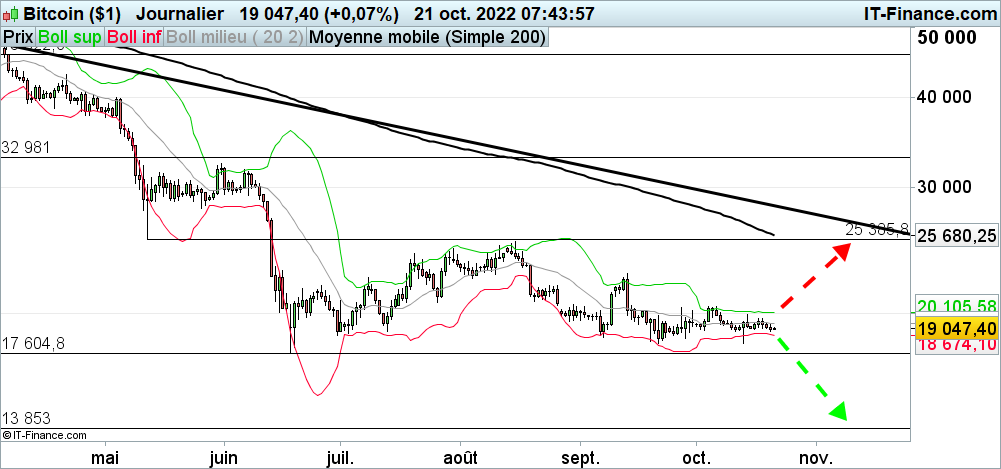
Task: Select the Prix legend tab
Action: pyautogui.click(x=17, y=38)
